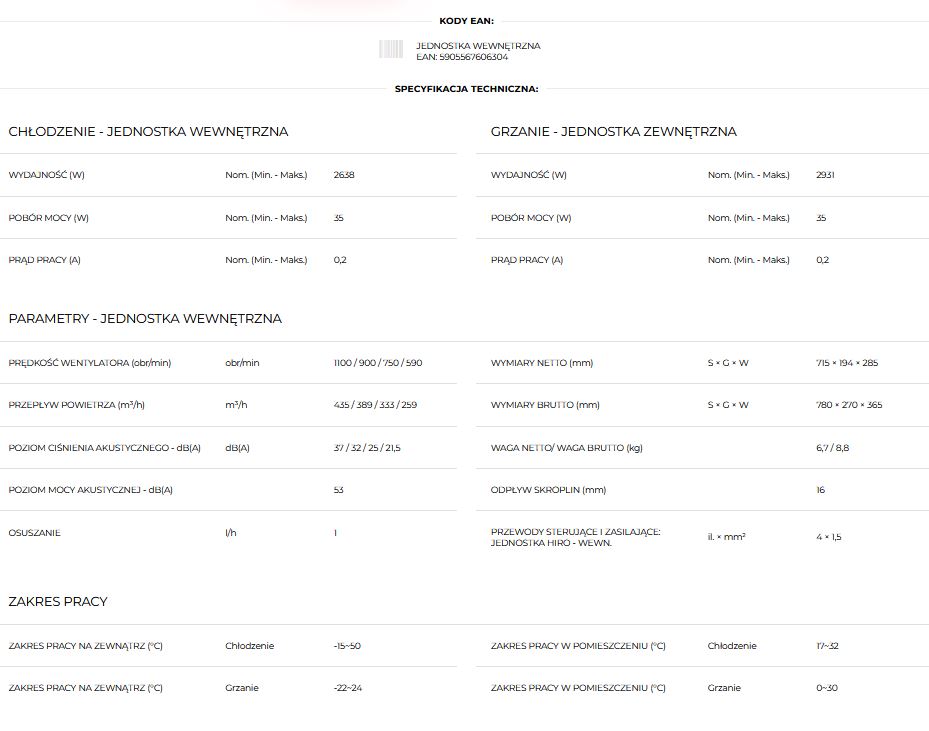Select the airflow values 435 / 389 / 333 / 259
Image resolution: width=929 pixels, height=731 pixels.
point(375,405)
